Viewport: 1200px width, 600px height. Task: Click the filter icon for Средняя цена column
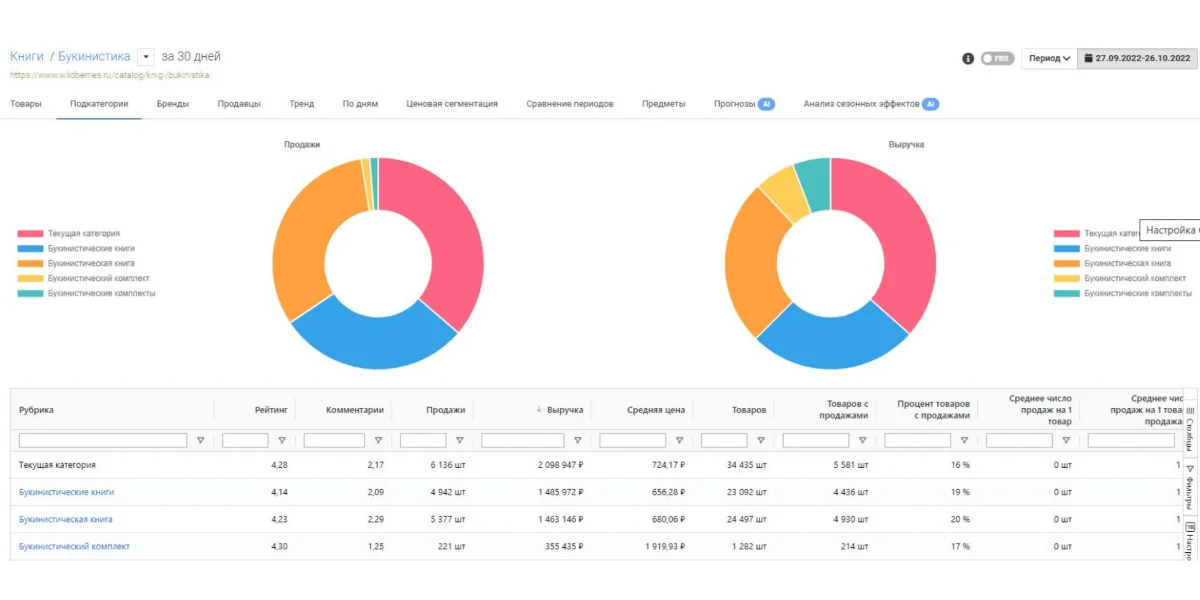click(679, 440)
